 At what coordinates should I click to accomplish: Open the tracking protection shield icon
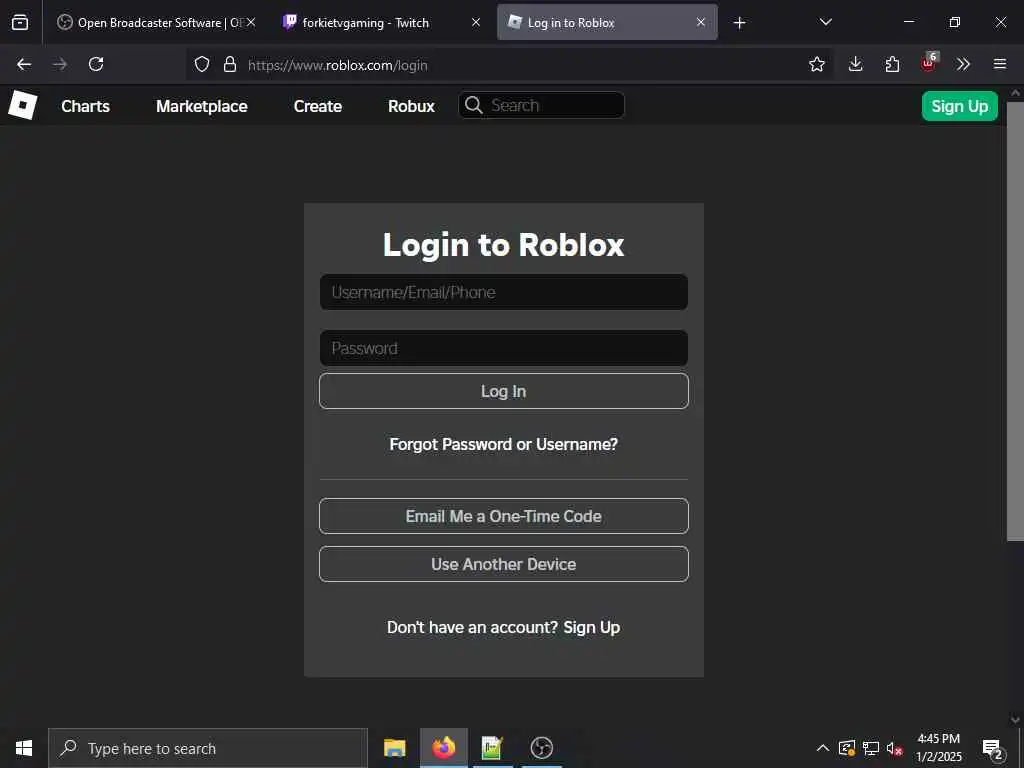tap(202, 64)
